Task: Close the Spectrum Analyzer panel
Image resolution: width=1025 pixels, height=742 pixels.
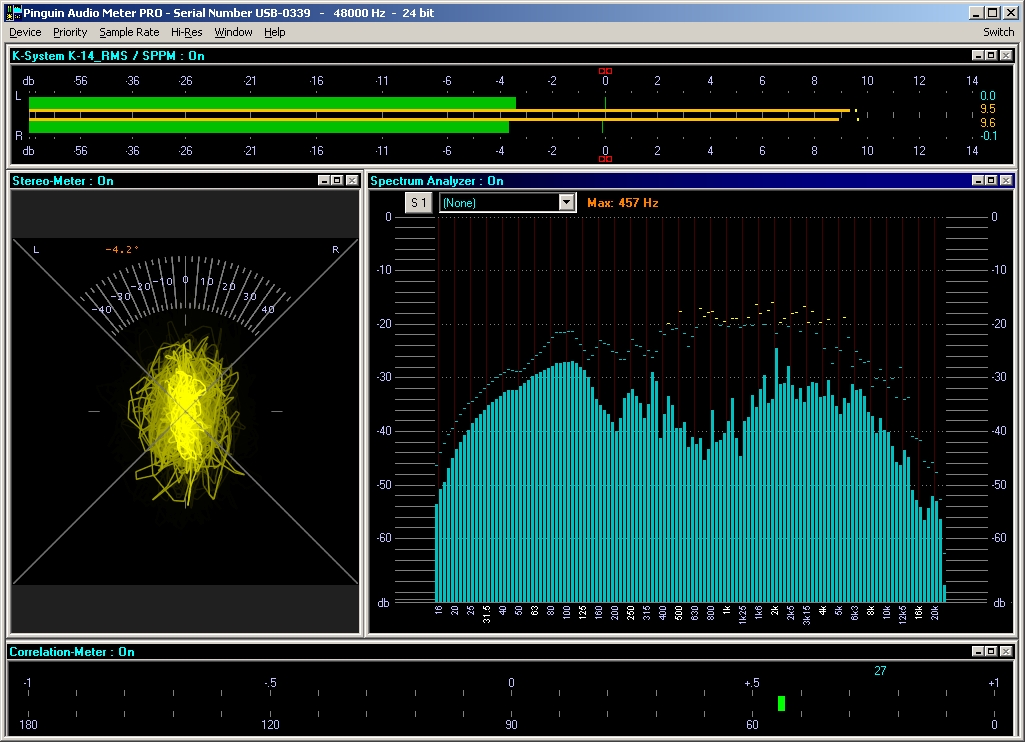Action: 1006,181
